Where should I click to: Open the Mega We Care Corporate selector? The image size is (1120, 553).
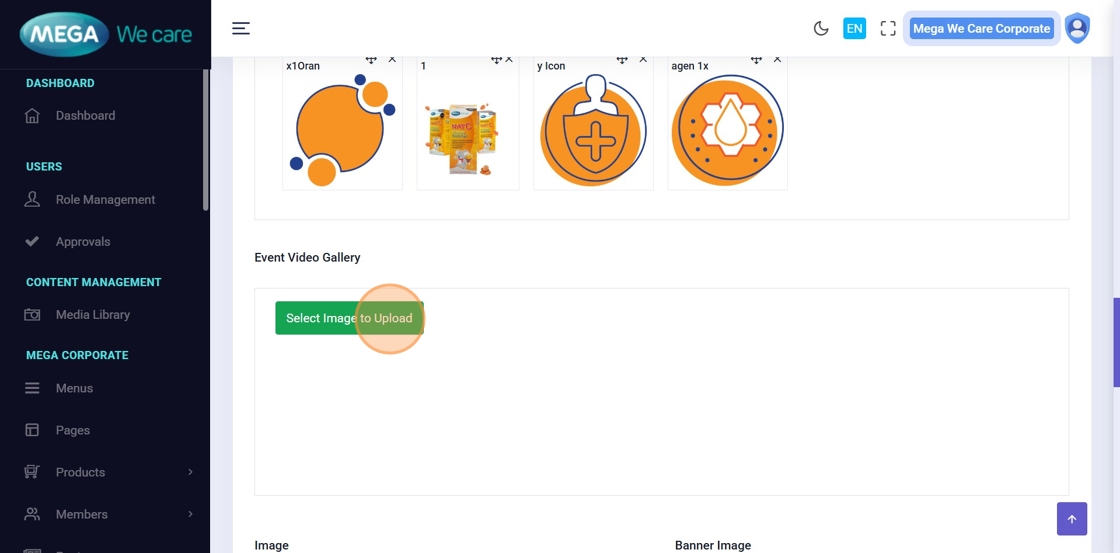pos(981,28)
